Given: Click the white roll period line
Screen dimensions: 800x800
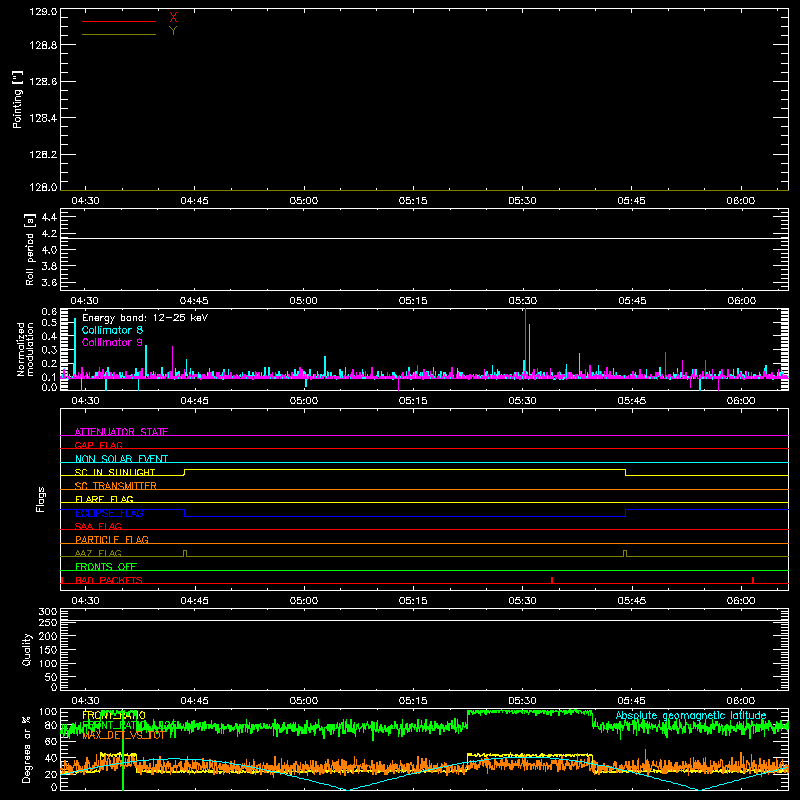Looking at the screenshot, I should click(x=424, y=238).
